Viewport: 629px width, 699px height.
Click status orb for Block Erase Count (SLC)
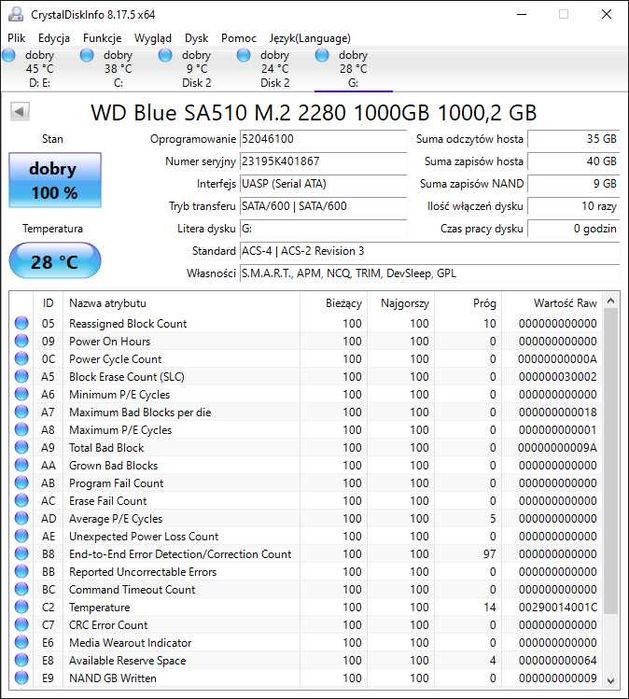21,377
